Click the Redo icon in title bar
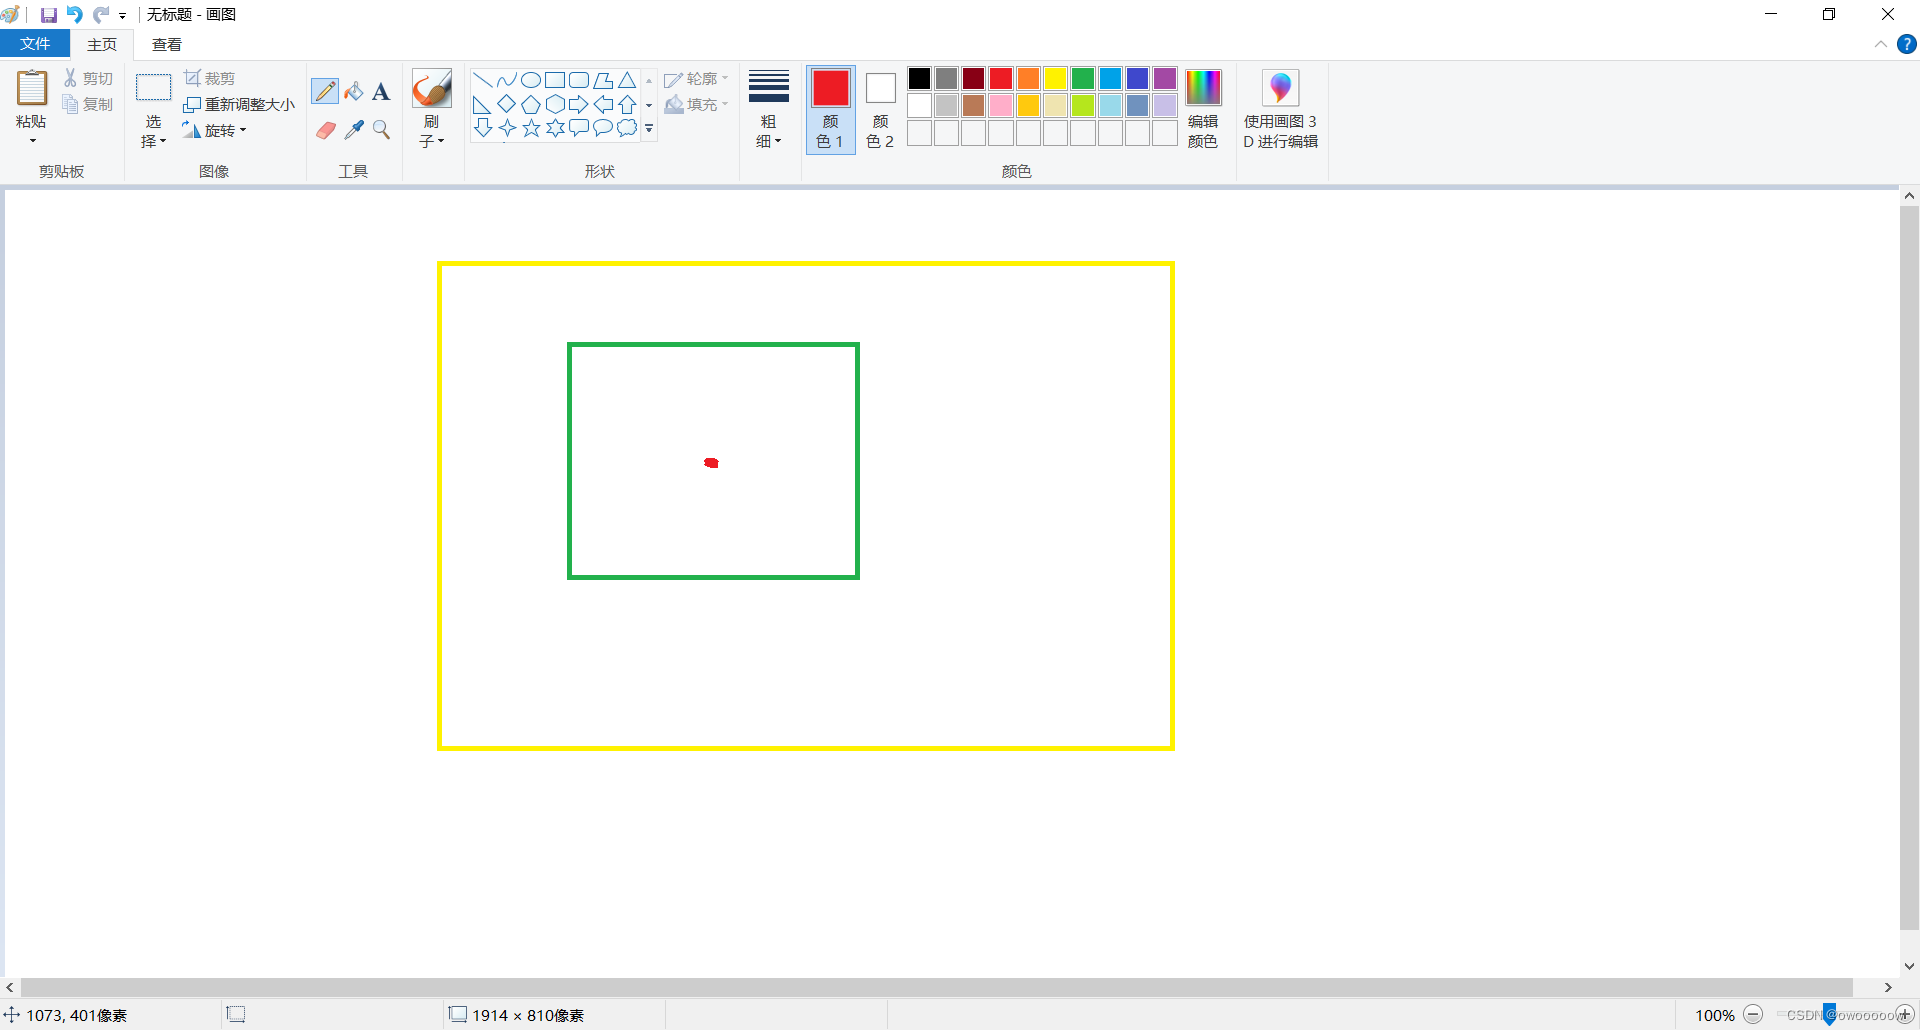Screen dimensions: 1920x1030 [x=101, y=15]
